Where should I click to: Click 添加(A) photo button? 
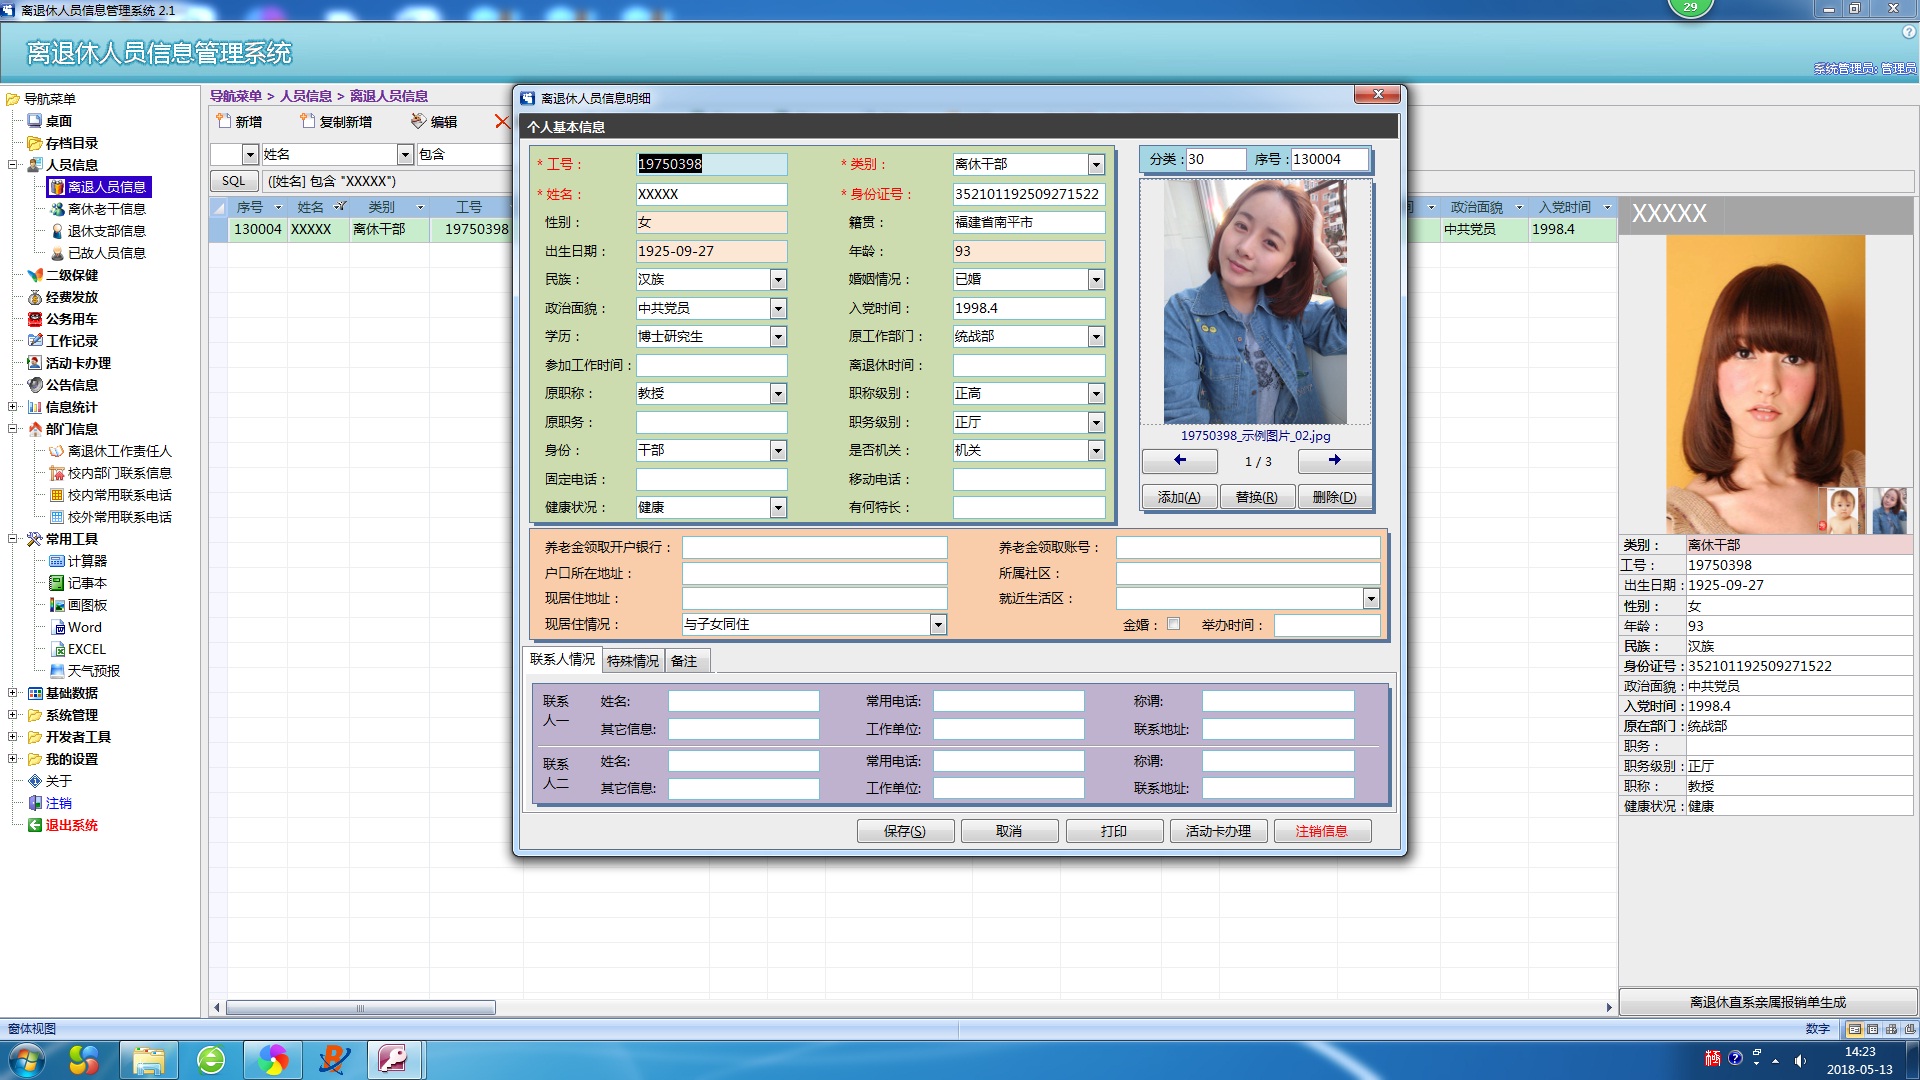(1179, 497)
